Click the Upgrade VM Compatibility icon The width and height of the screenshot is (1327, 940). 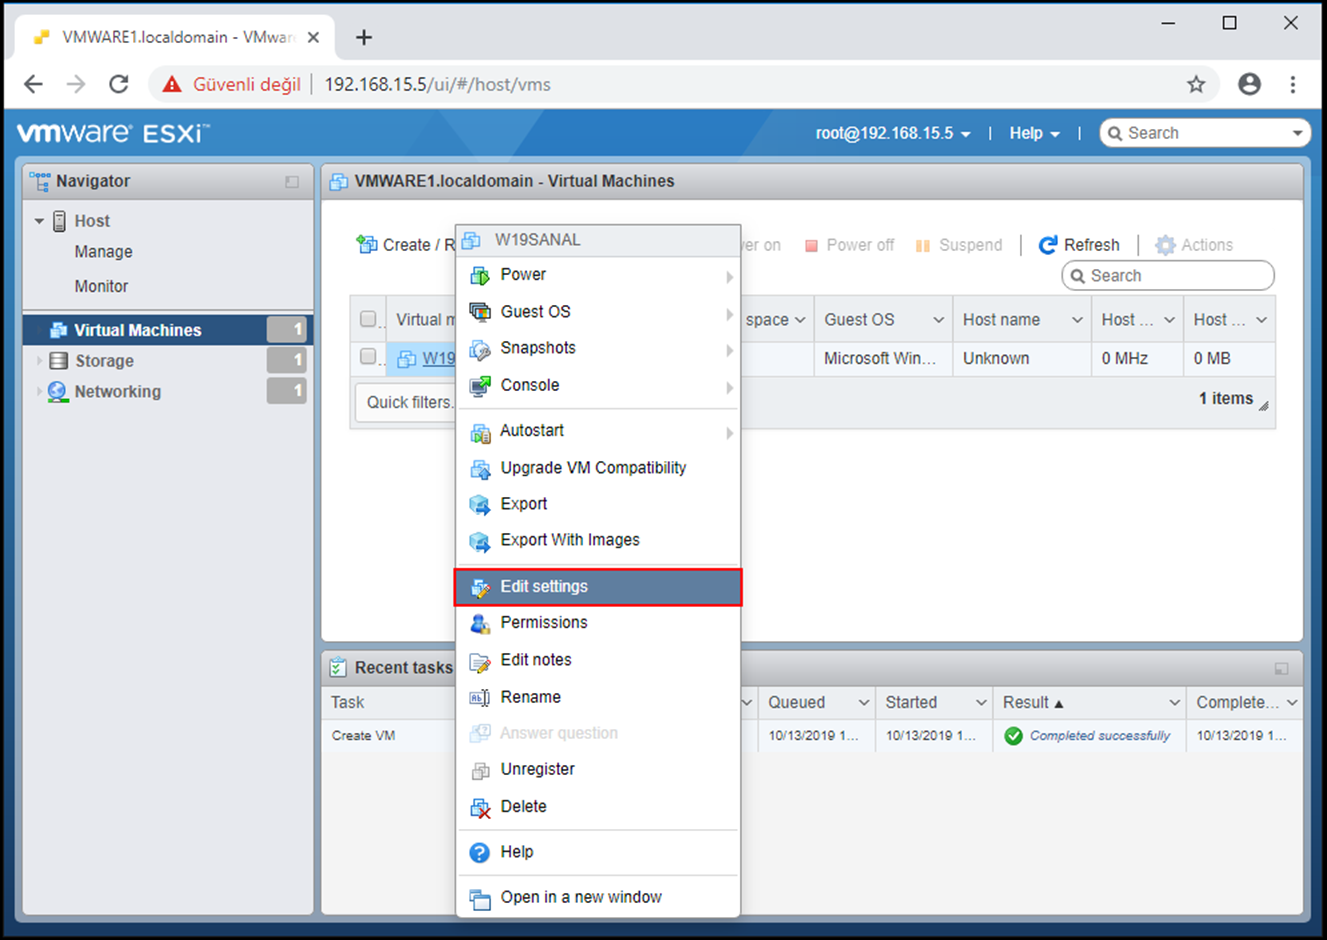tap(480, 469)
